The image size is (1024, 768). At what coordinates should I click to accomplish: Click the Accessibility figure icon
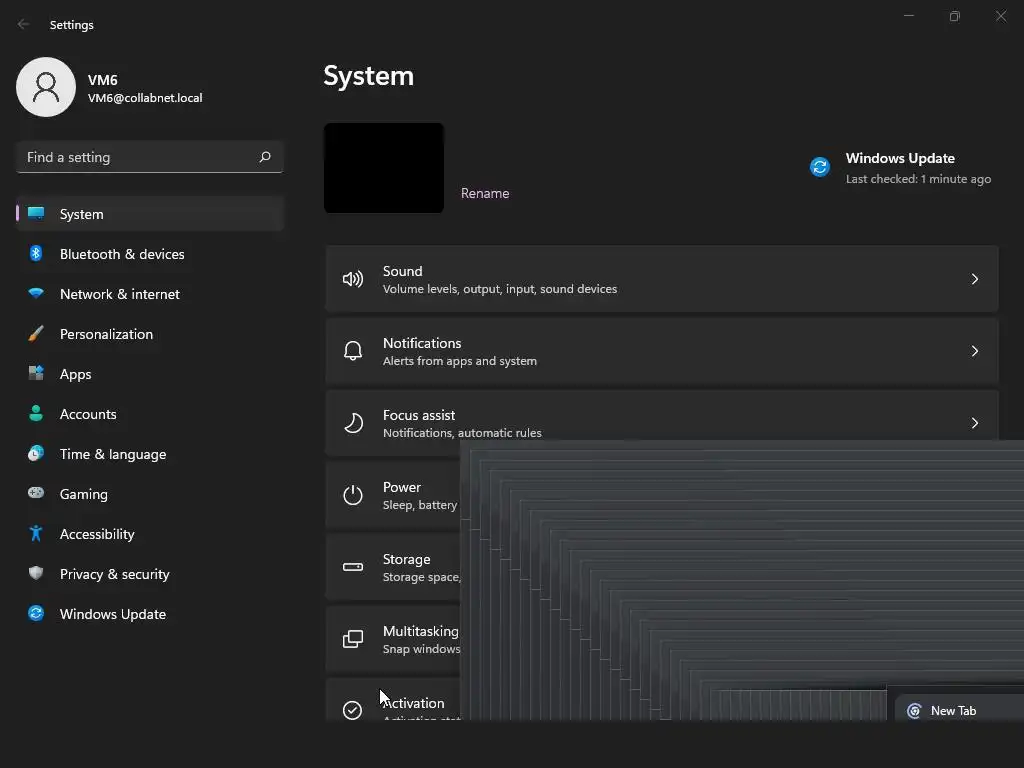[x=36, y=534]
